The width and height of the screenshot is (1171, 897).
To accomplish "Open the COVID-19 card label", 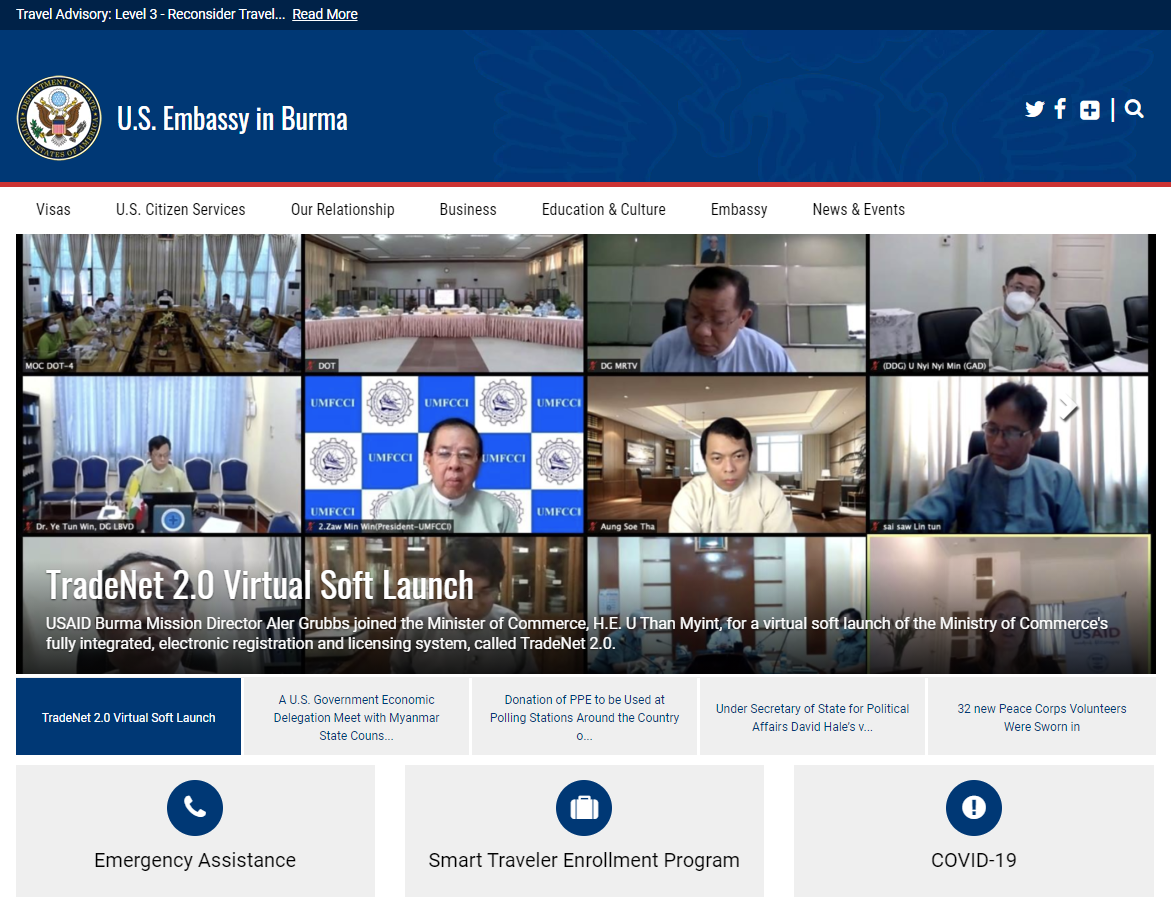I will [x=974, y=860].
